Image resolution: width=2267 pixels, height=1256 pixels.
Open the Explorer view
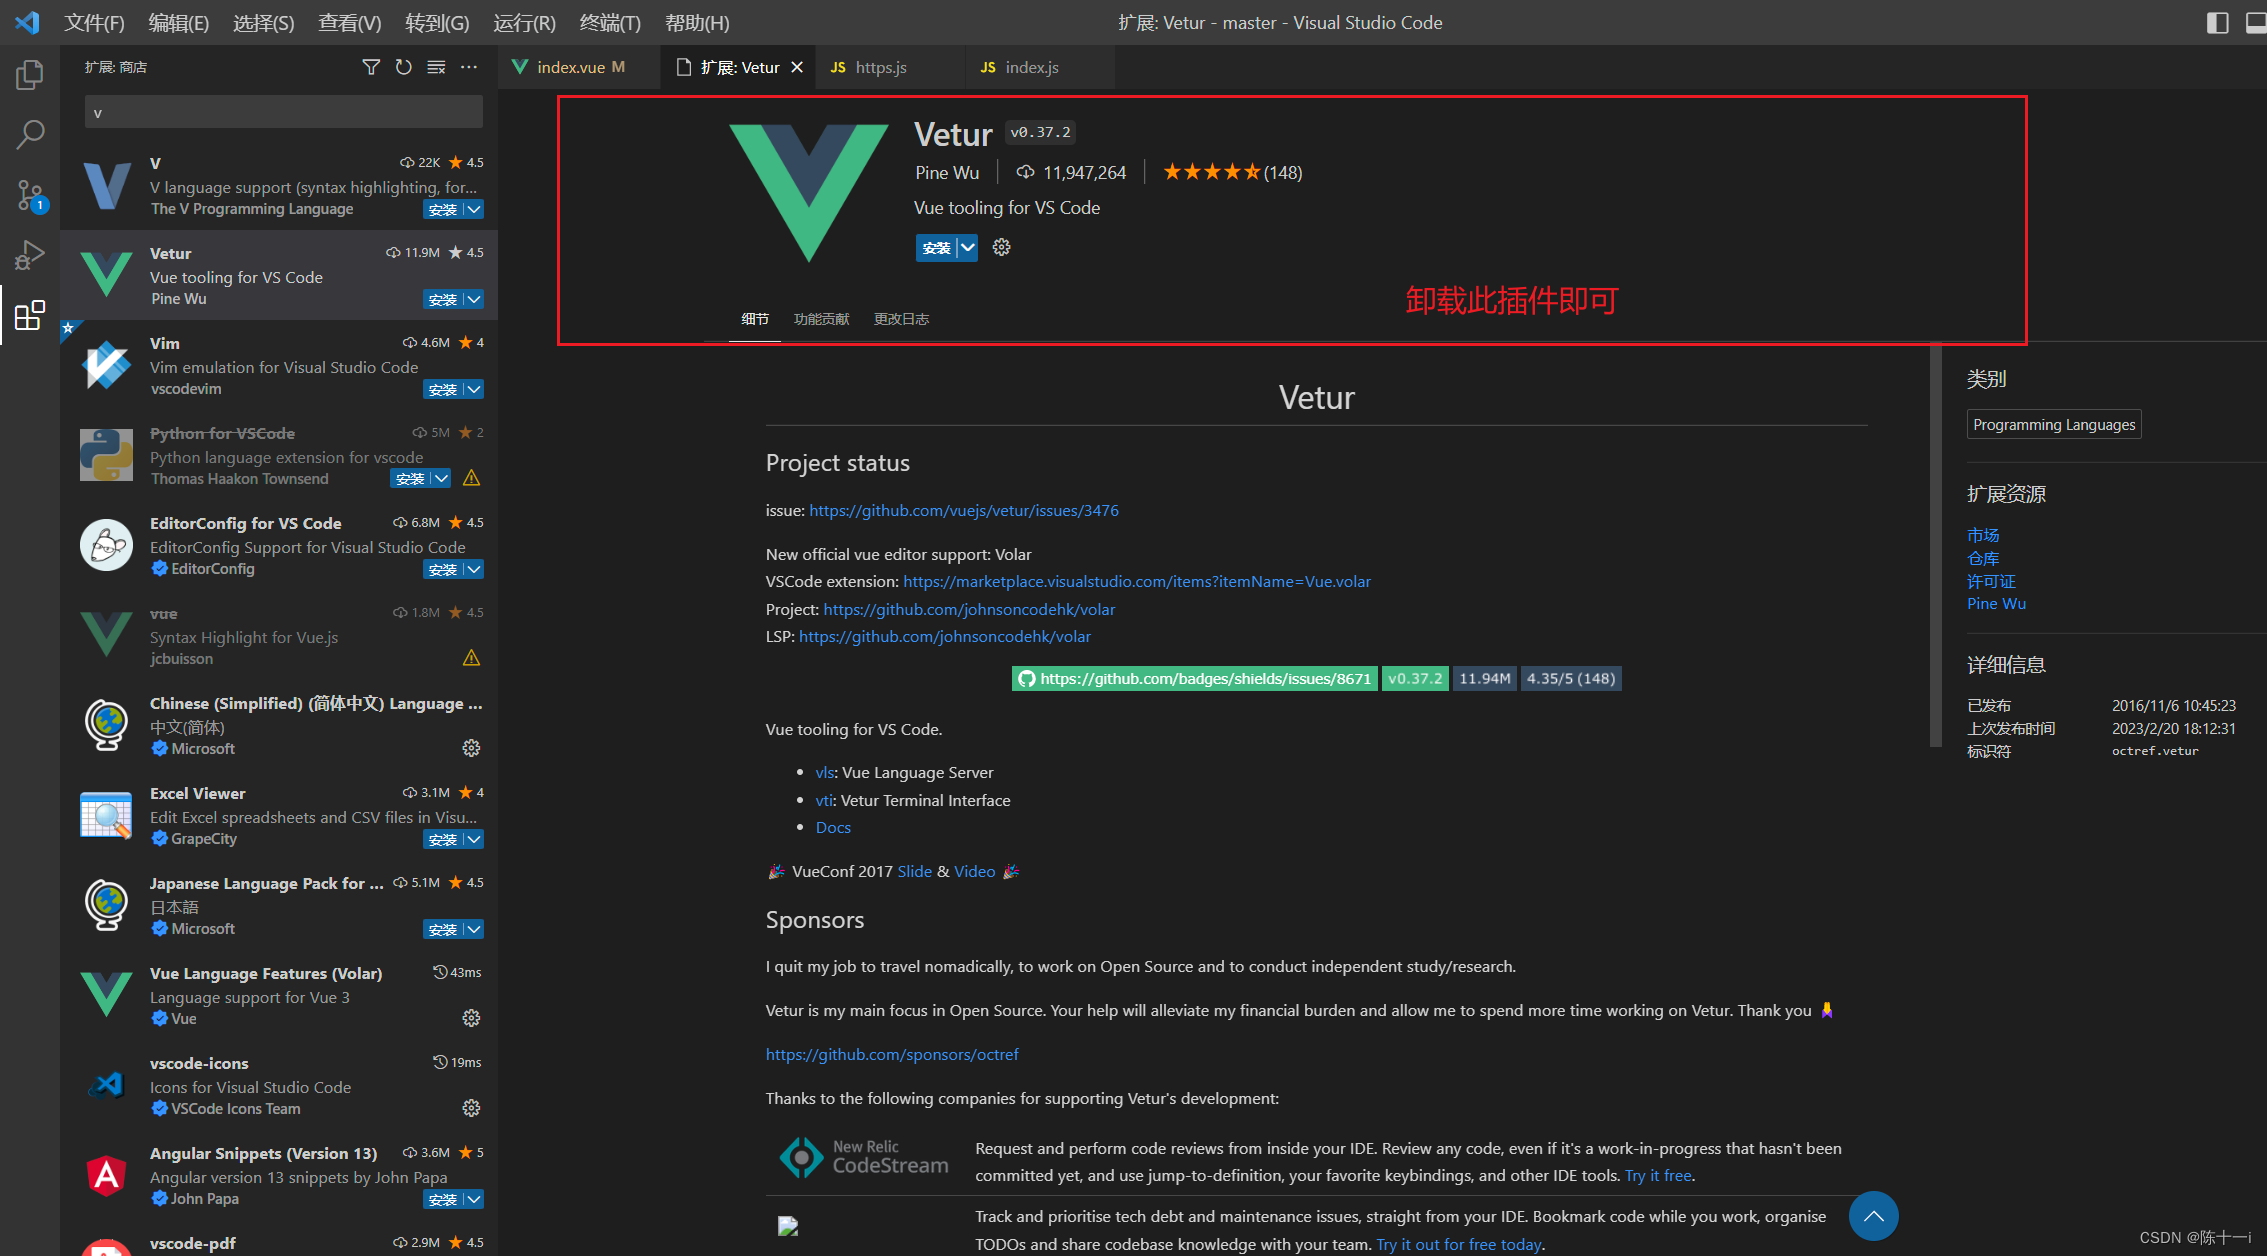point(29,74)
